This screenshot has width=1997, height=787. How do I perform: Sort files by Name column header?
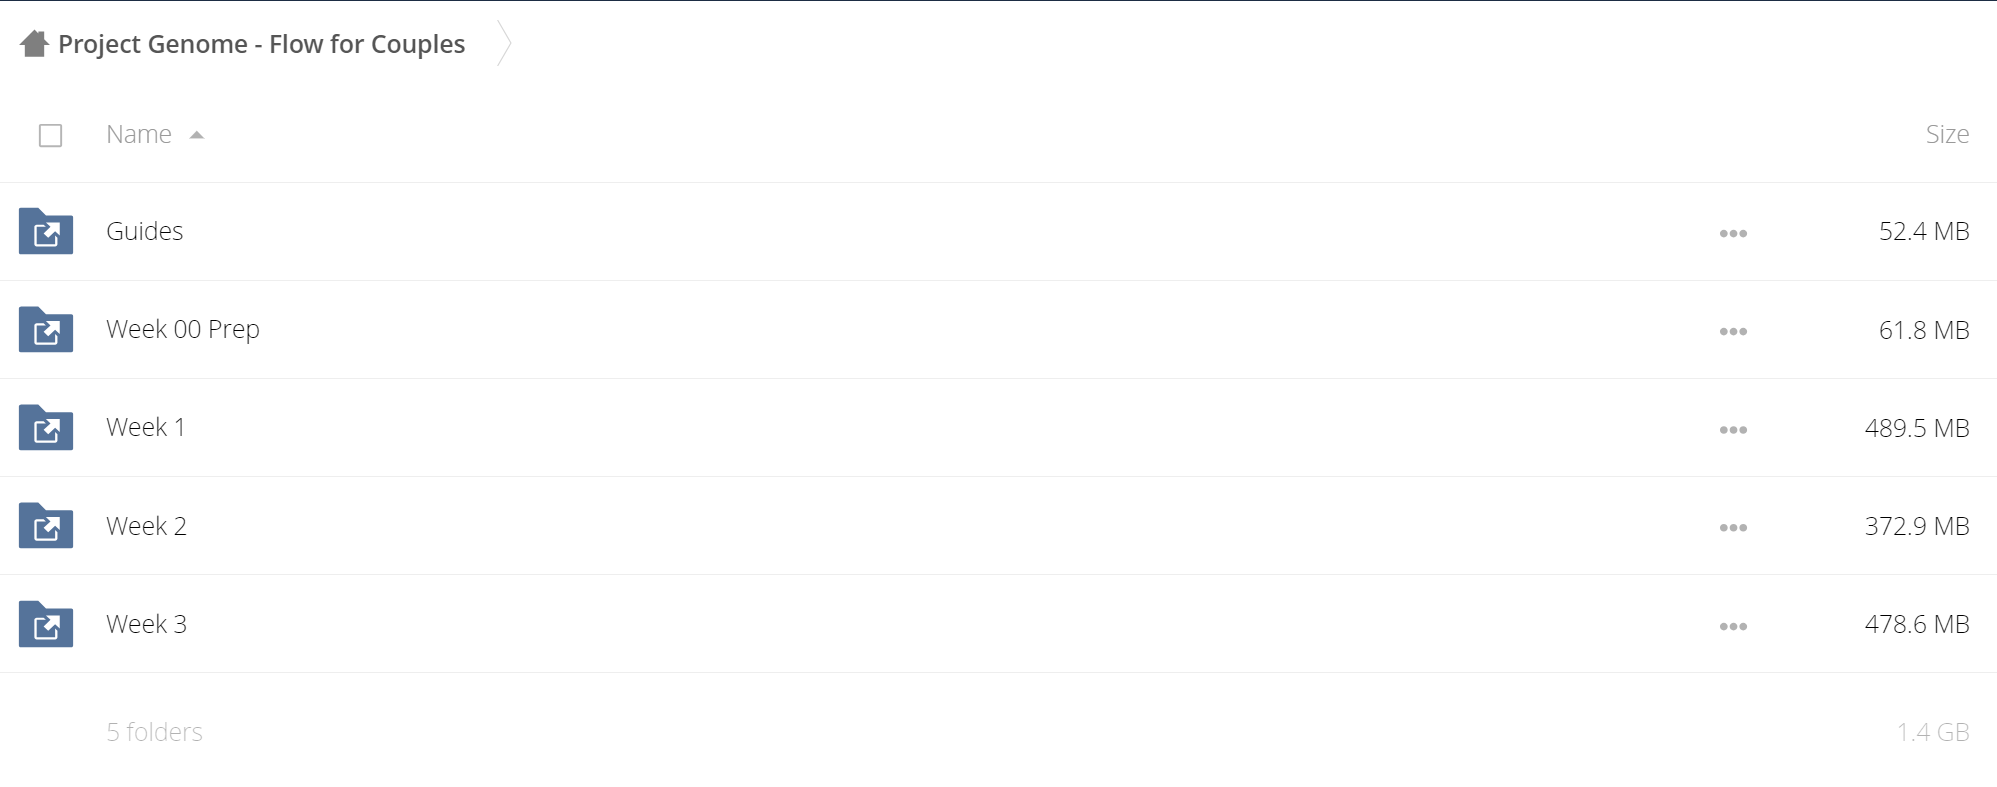(139, 134)
